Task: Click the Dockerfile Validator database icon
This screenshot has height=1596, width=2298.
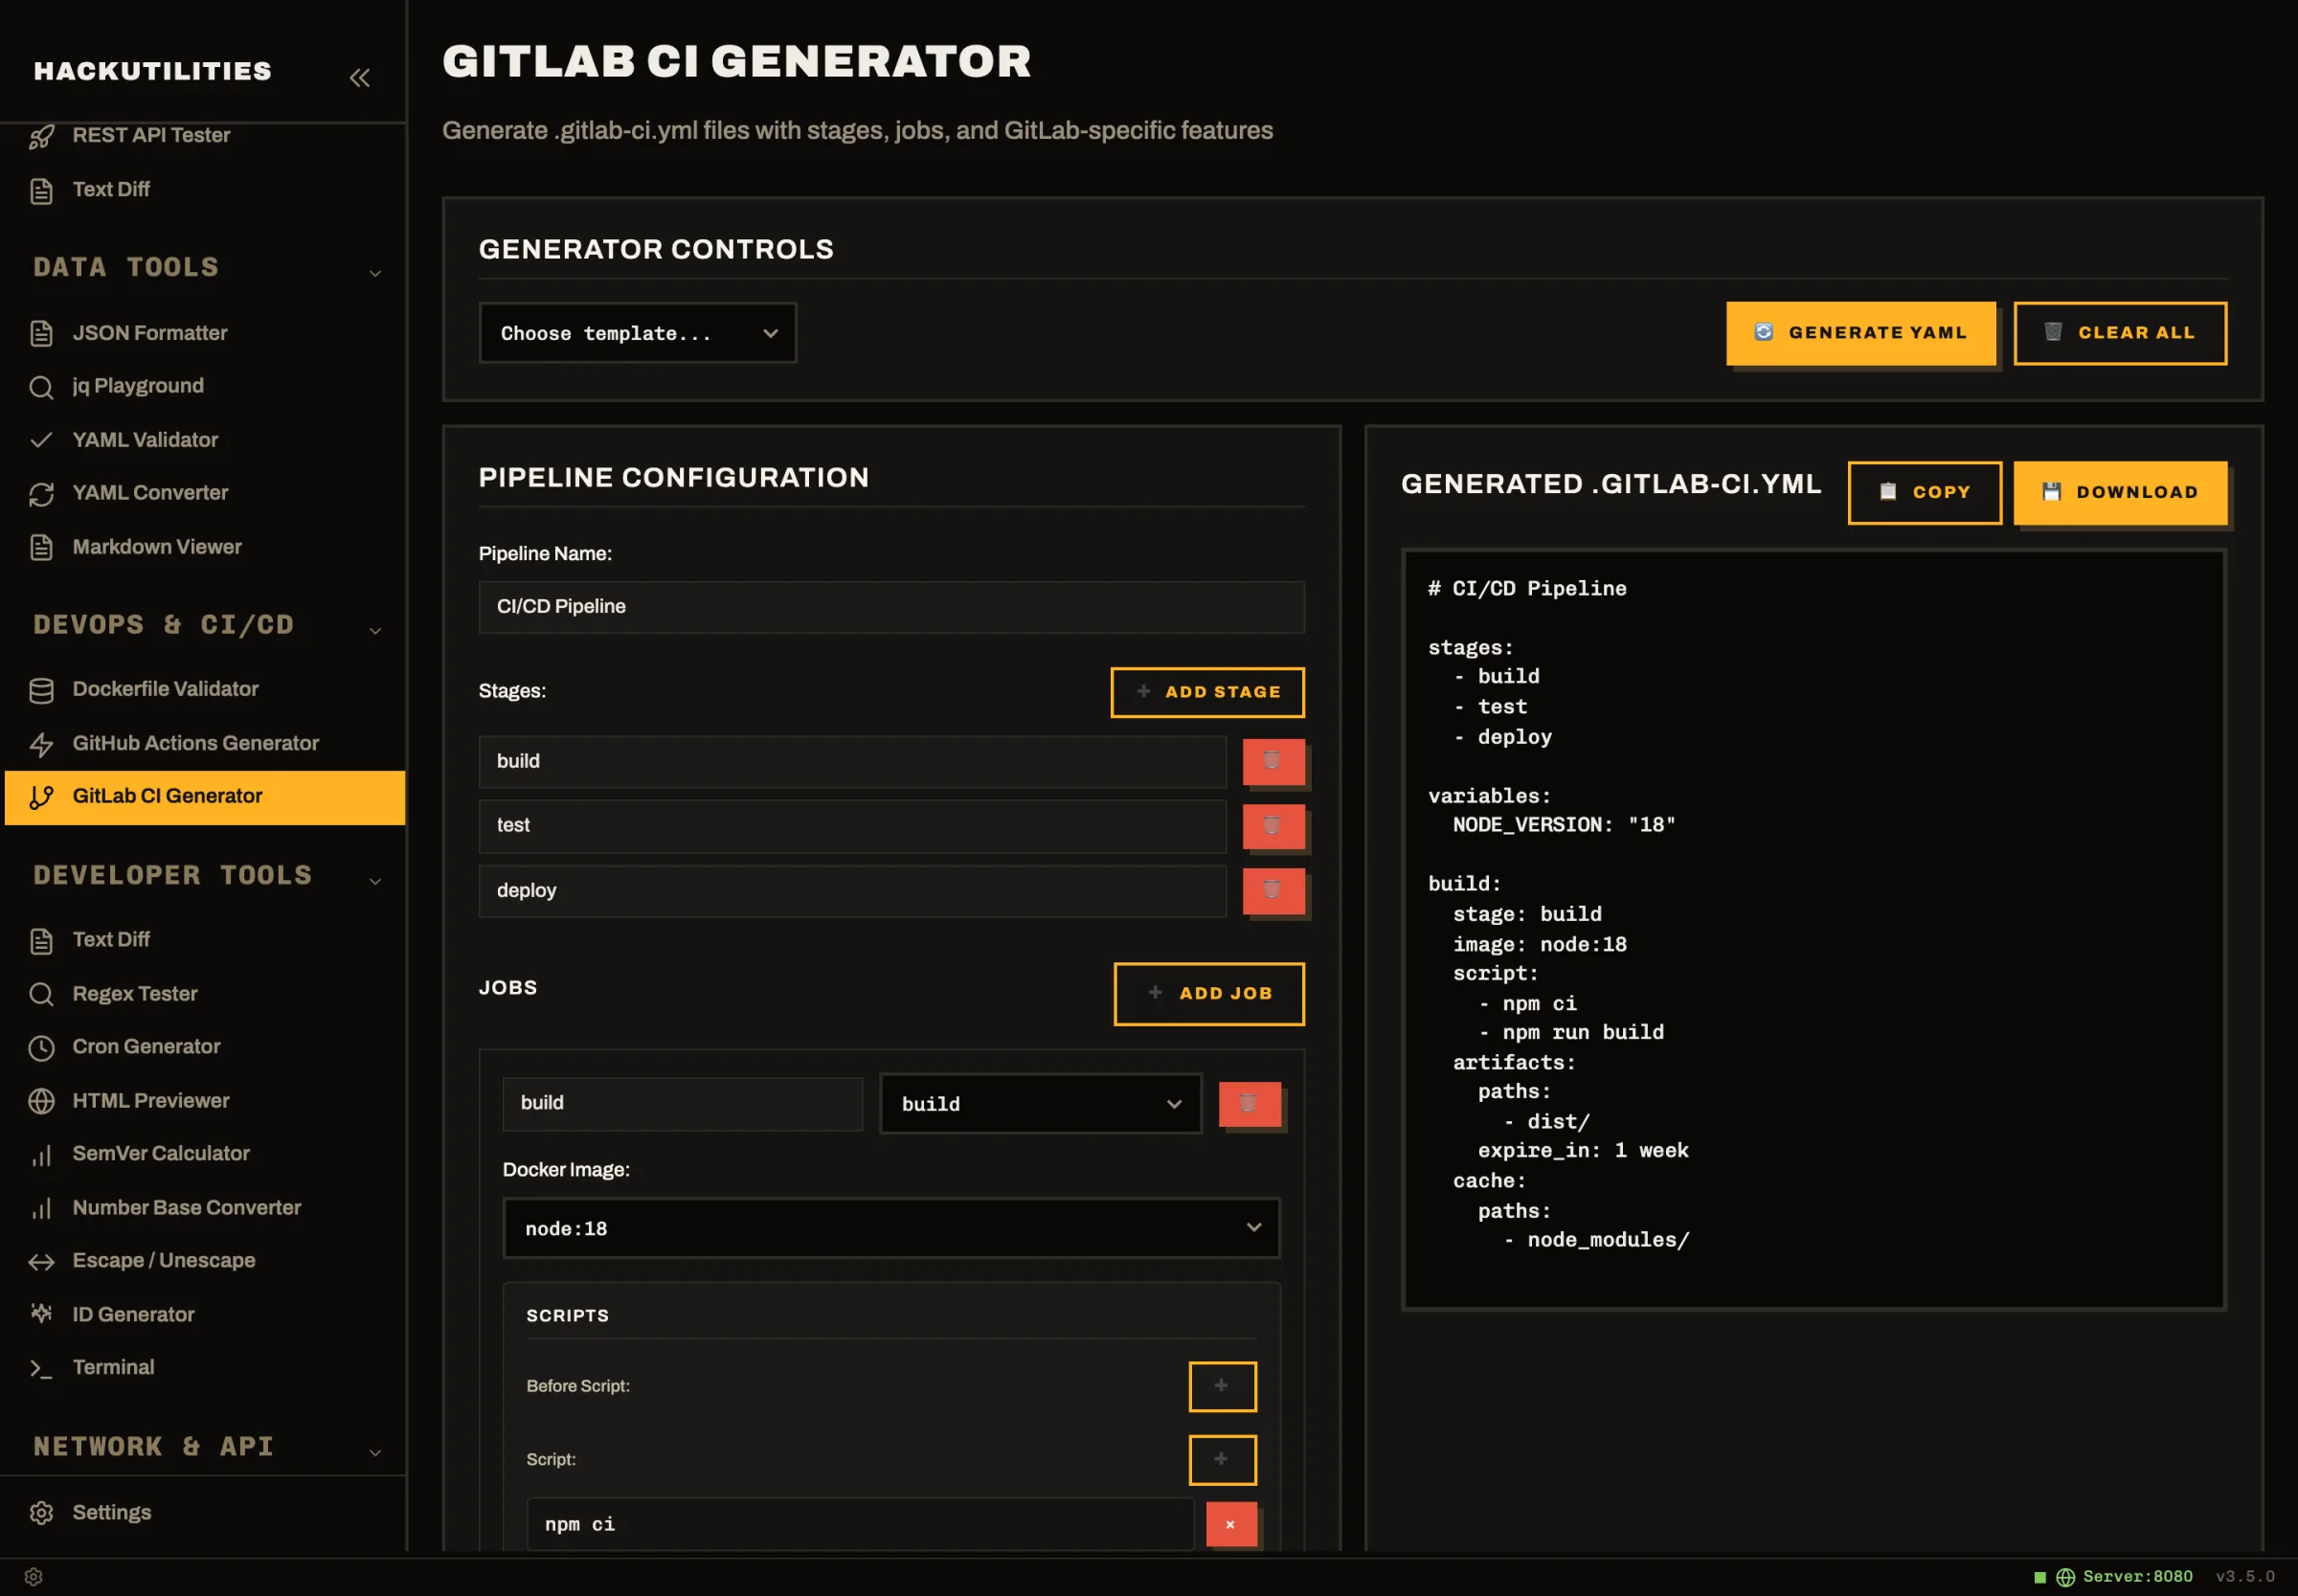Action: click(41, 690)
